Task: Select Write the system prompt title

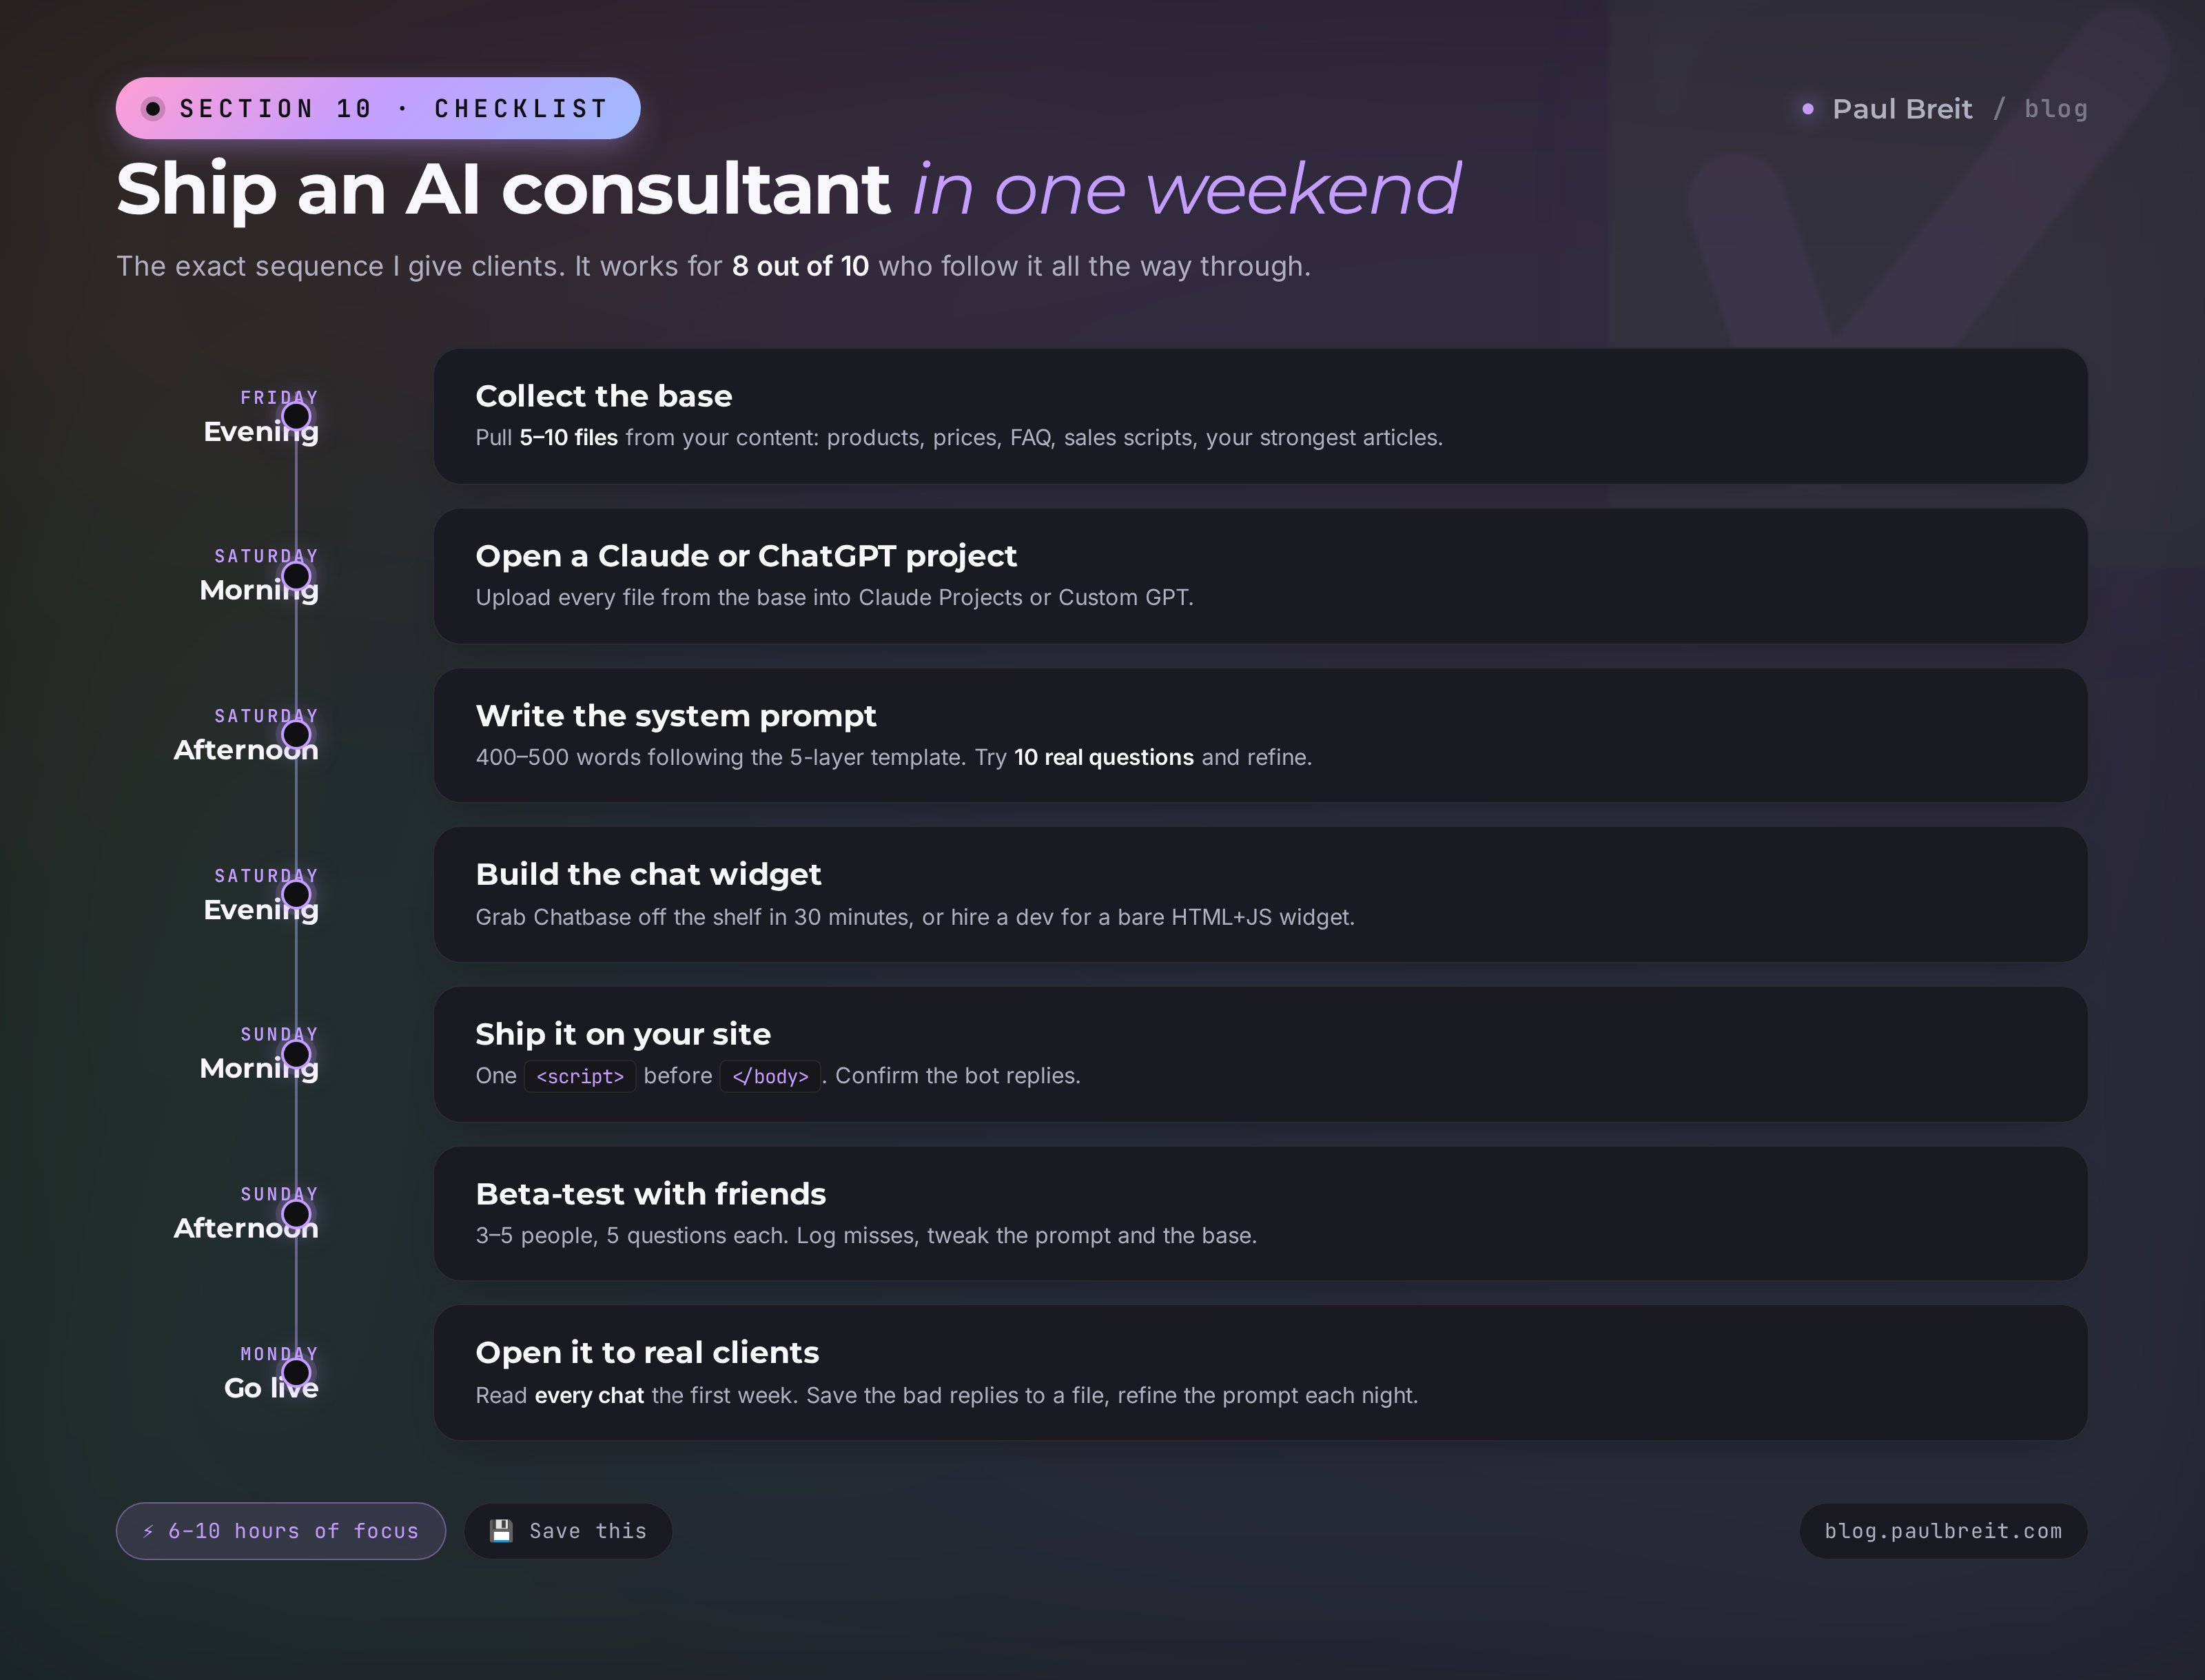Action: click(x=676, y=716)
